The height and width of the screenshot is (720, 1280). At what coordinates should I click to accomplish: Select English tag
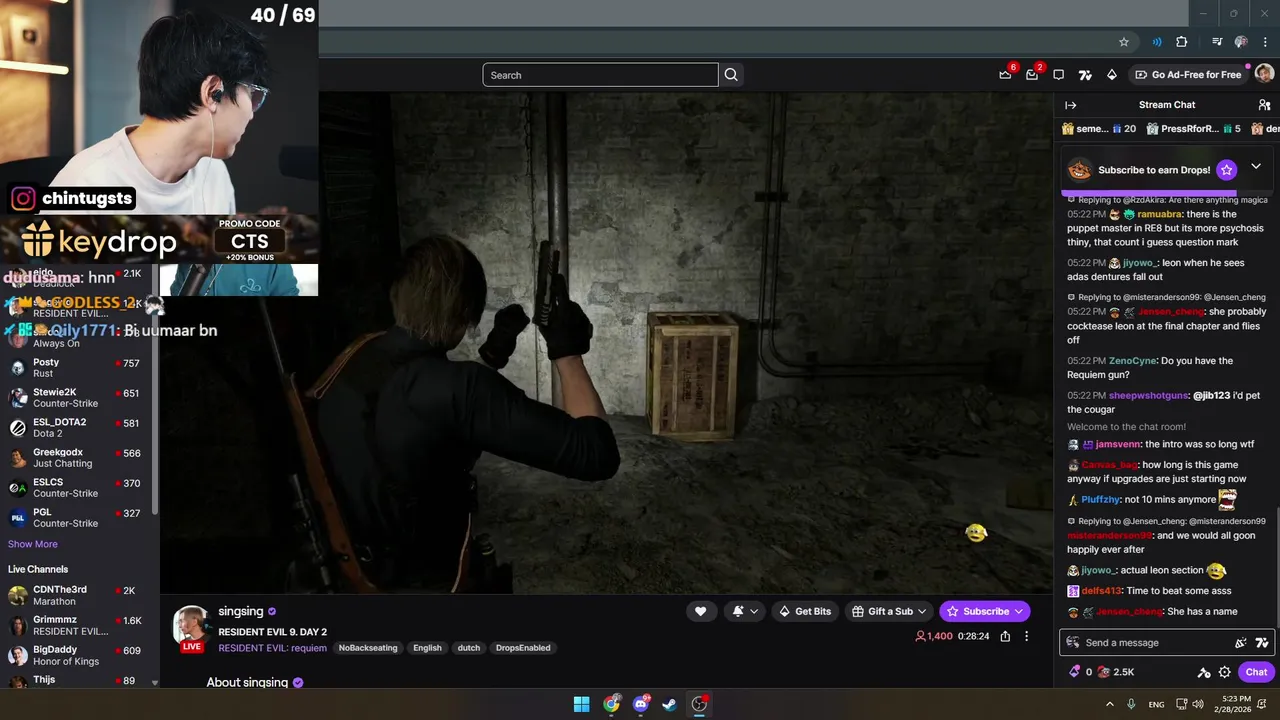pos(427,648)
